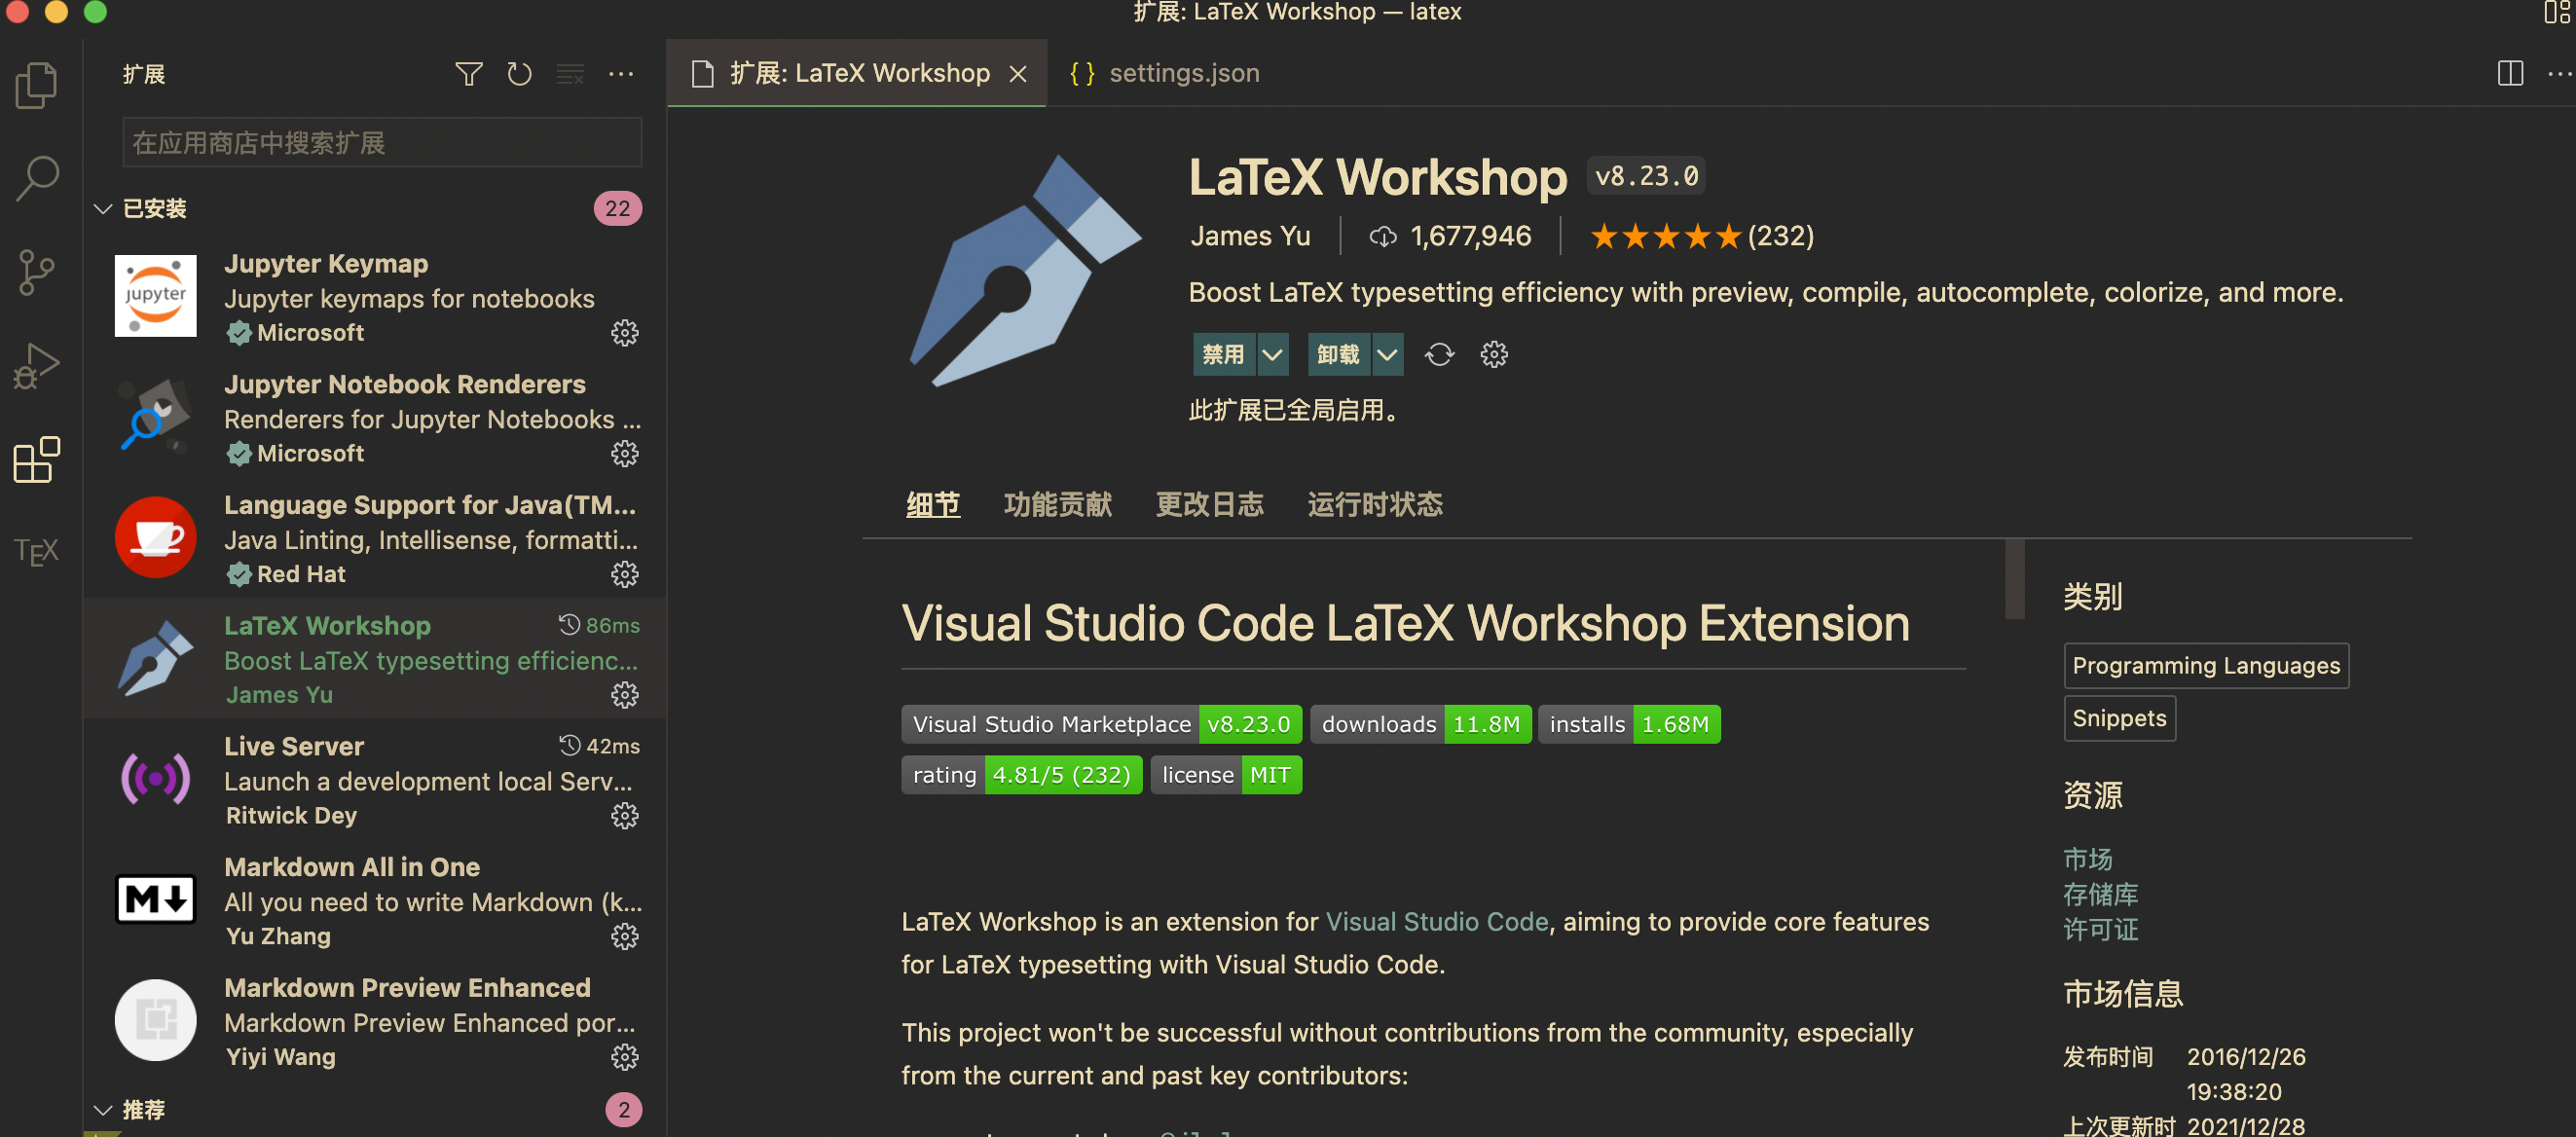Viewport: 2576px width, 1137px height.
Task: Open gear settings for Language Support for Java
Action: (625, 574)
